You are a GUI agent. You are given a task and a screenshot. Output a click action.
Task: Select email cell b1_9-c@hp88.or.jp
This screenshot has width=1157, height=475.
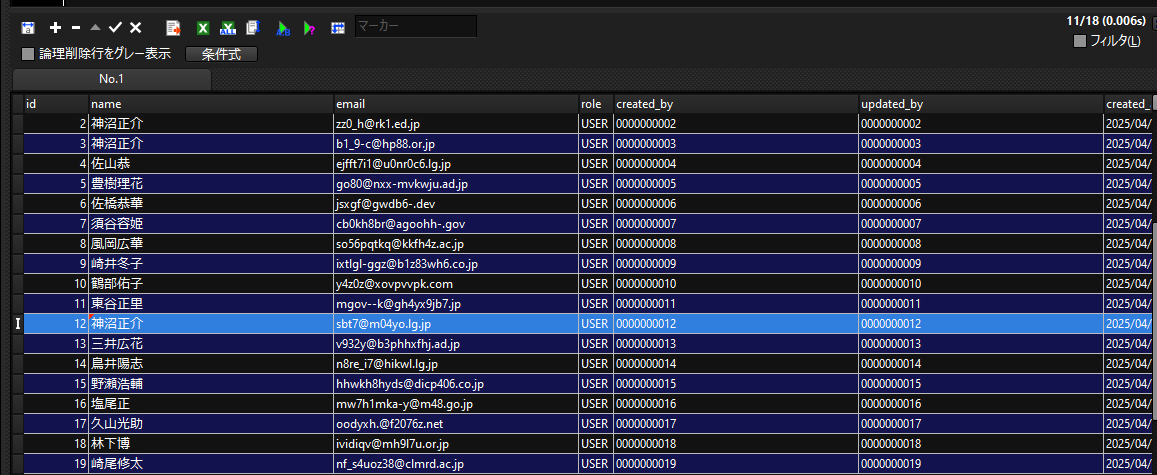click(456, 144)
